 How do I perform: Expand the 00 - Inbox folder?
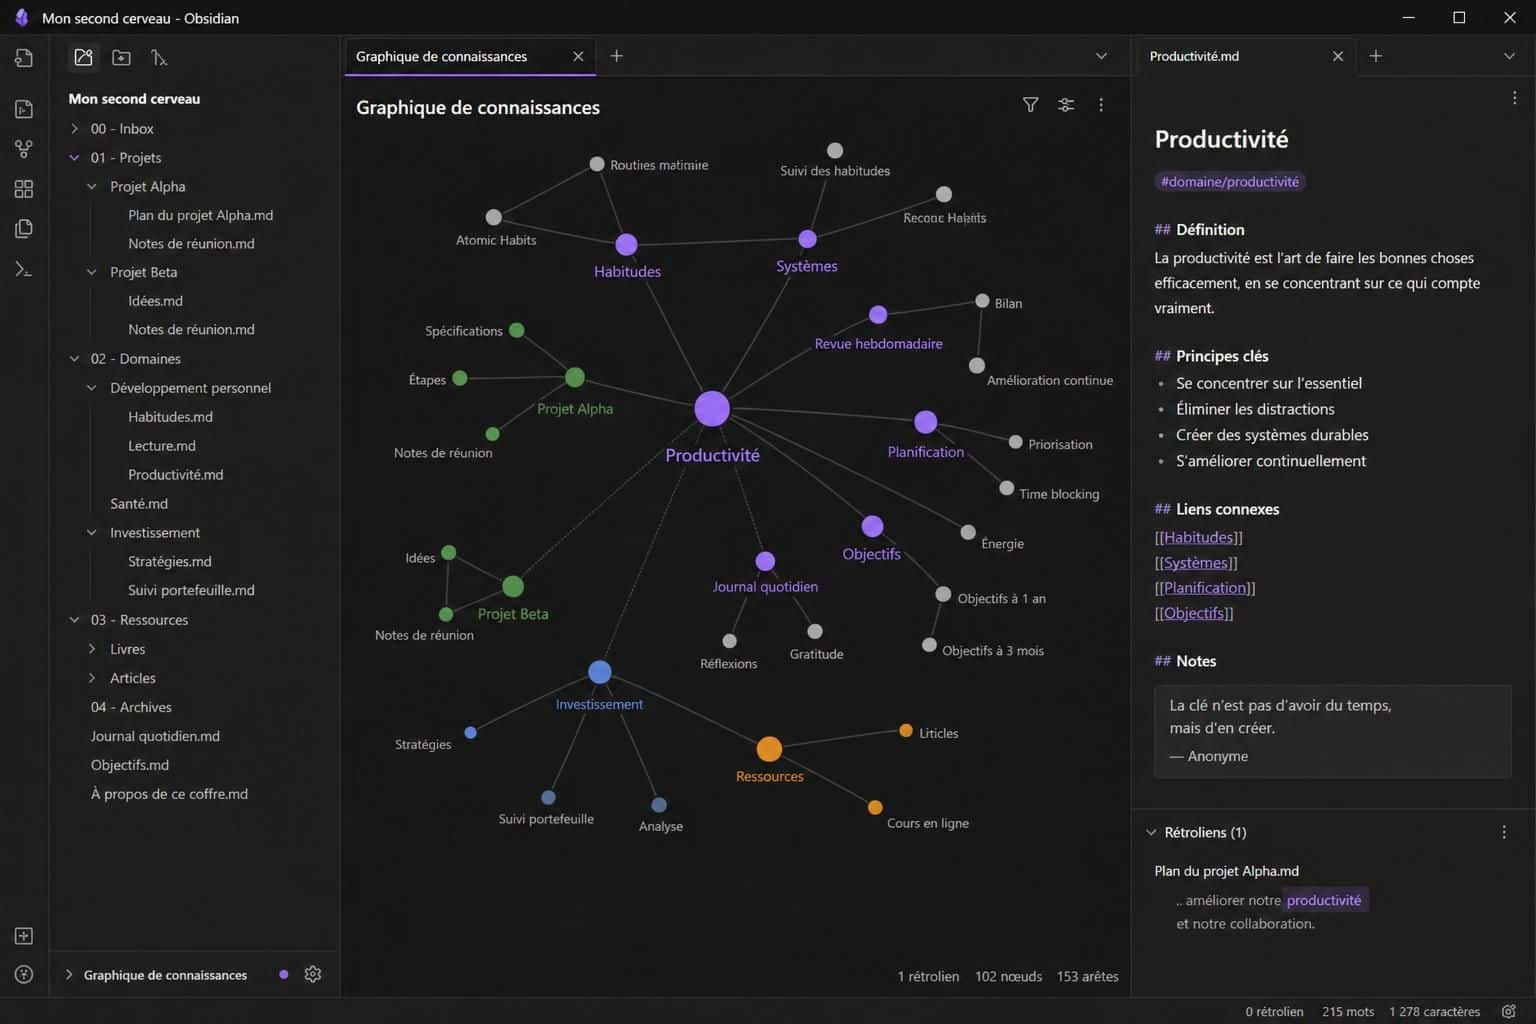tap(74, 129)
